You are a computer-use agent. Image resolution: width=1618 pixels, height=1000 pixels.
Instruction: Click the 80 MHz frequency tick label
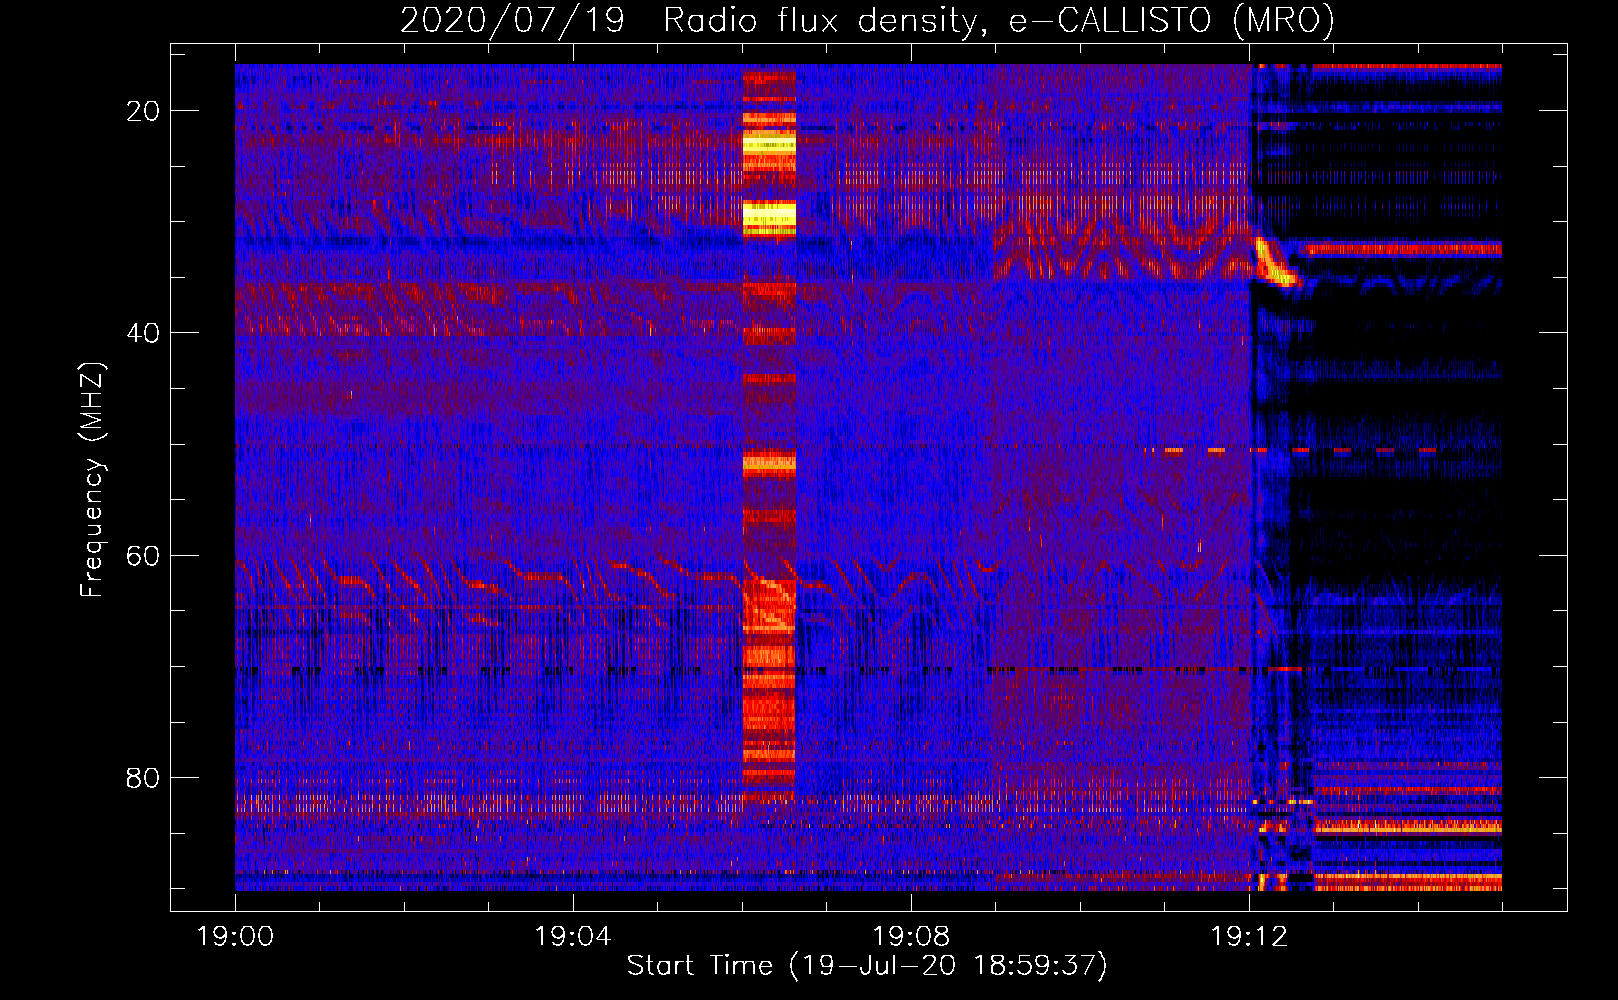click(143, 777)
